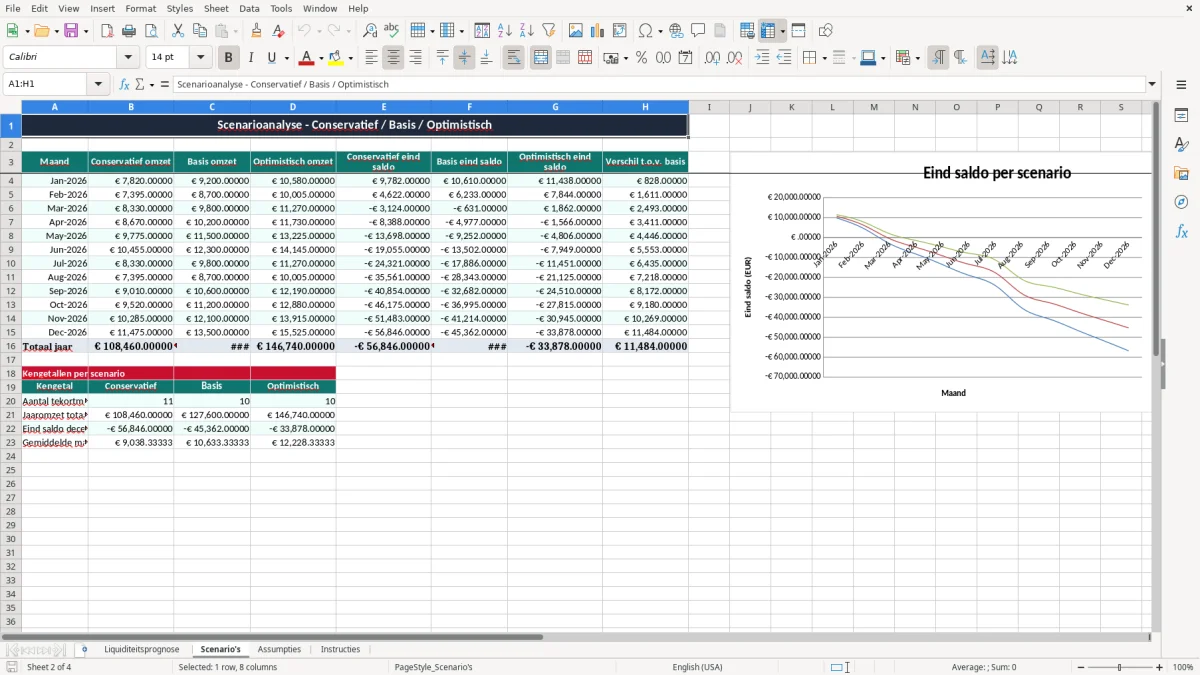1200x675 pixels.
Task: Select column header D
Action: click(x=293, y=107)
